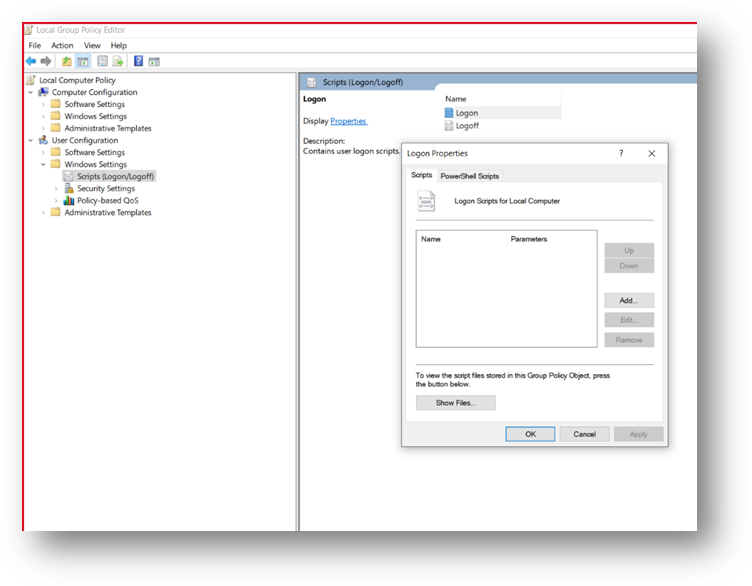This screenshot has width=752, height=586.
Task: Click the Logon script icon in the right pane
Action: pos(449,113)
